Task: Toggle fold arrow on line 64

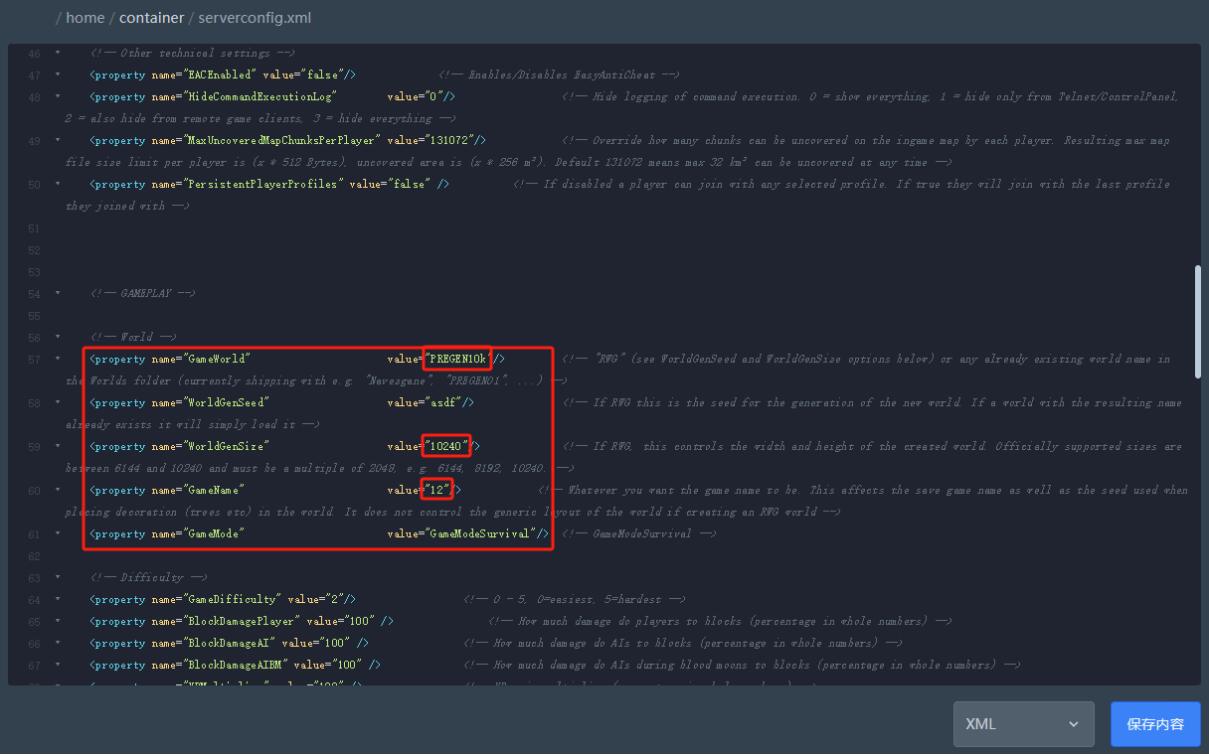Action: tap(57, 599)
